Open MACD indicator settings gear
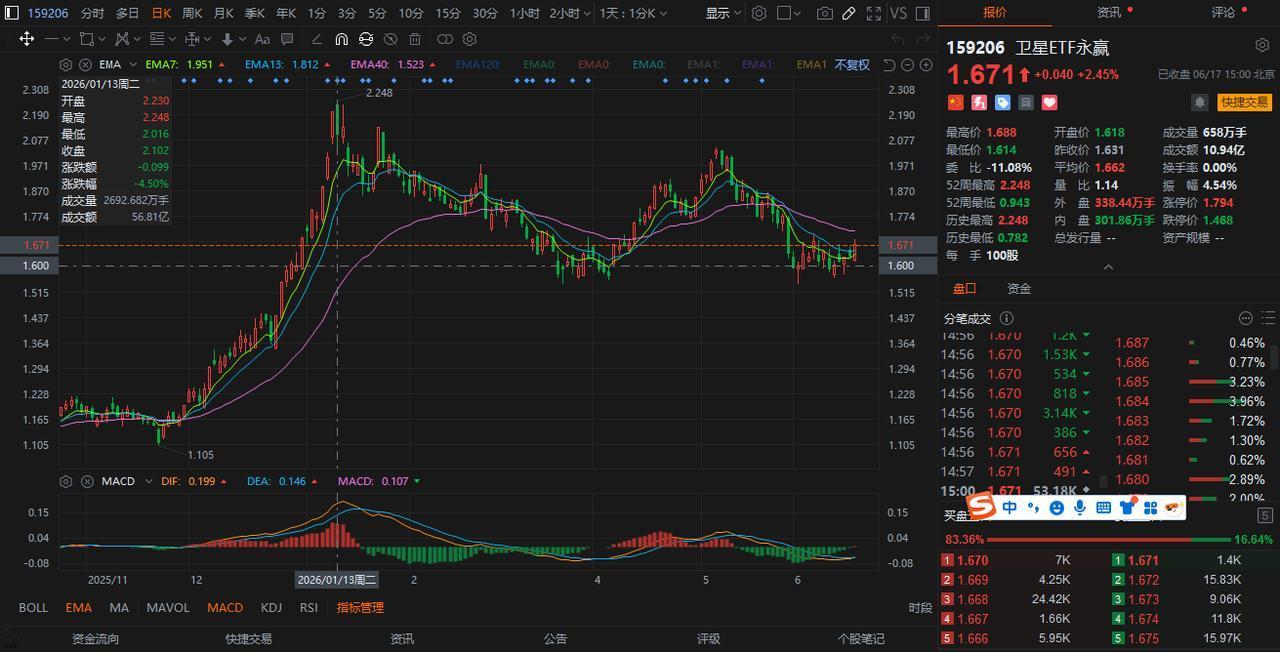The image size is (1280, 652). point(66,481)
